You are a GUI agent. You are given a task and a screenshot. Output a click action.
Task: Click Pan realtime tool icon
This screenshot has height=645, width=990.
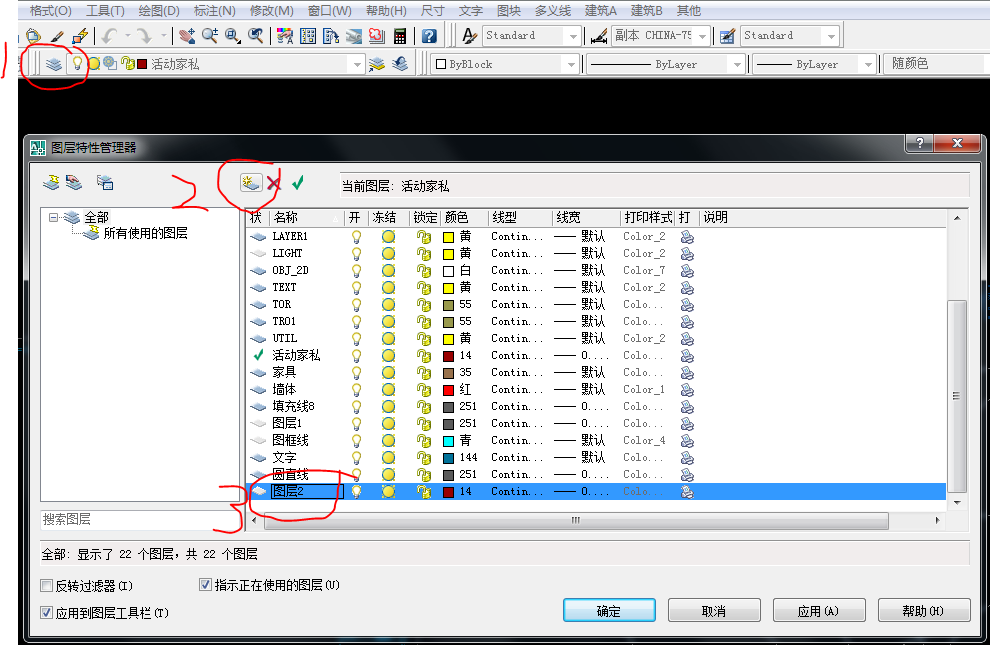[x=187, y=36]
